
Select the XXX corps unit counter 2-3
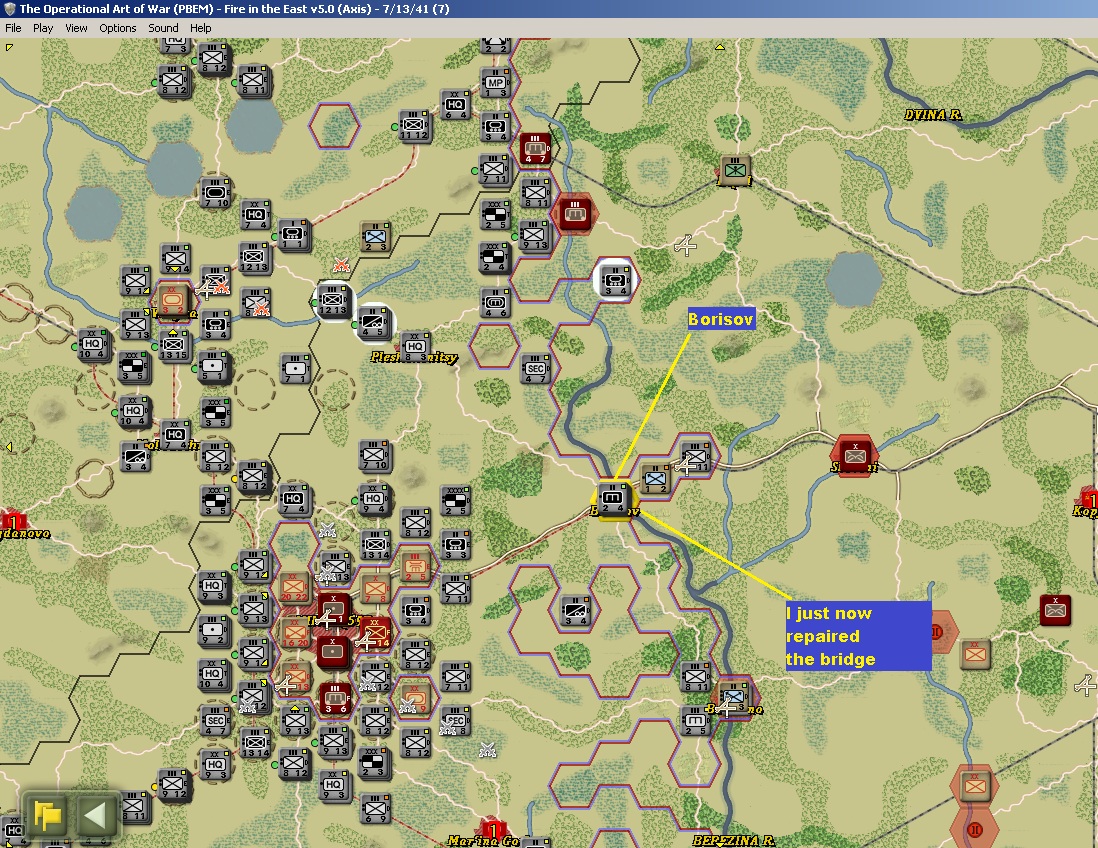(x=373, y=763)
